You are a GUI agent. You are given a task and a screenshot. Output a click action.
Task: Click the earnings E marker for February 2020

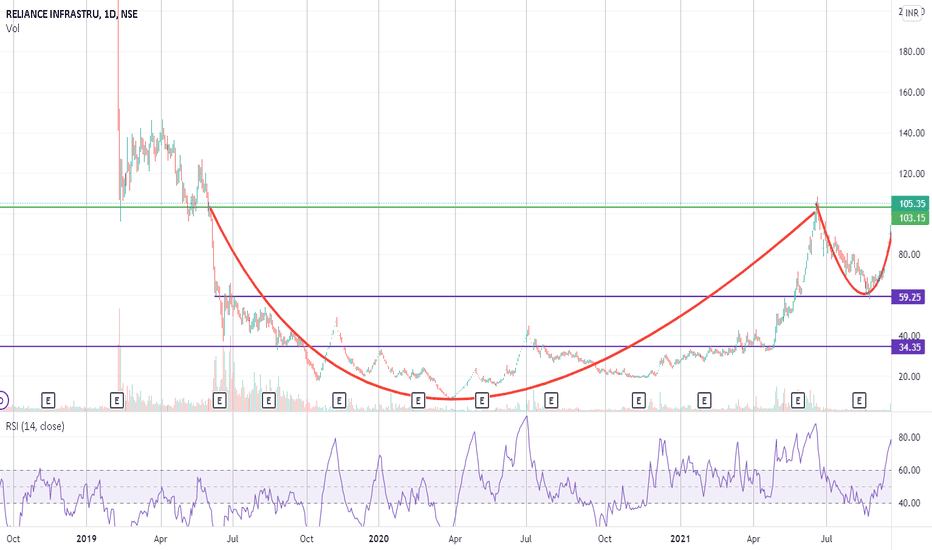pos(418,401)
